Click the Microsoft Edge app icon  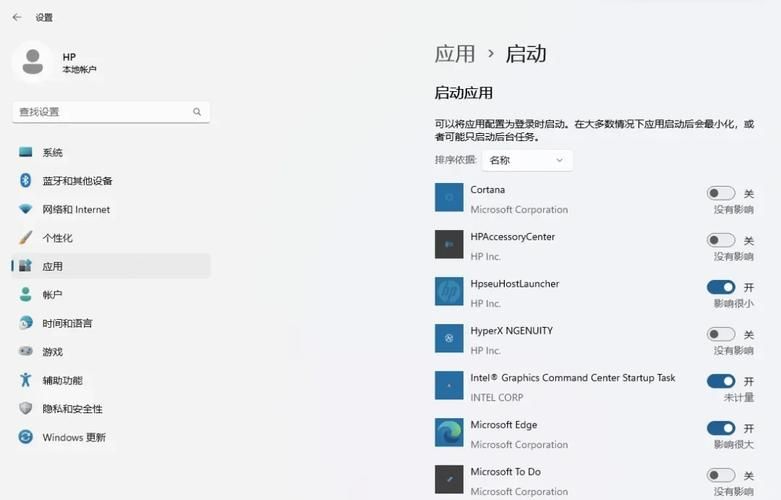coord(449,432)
